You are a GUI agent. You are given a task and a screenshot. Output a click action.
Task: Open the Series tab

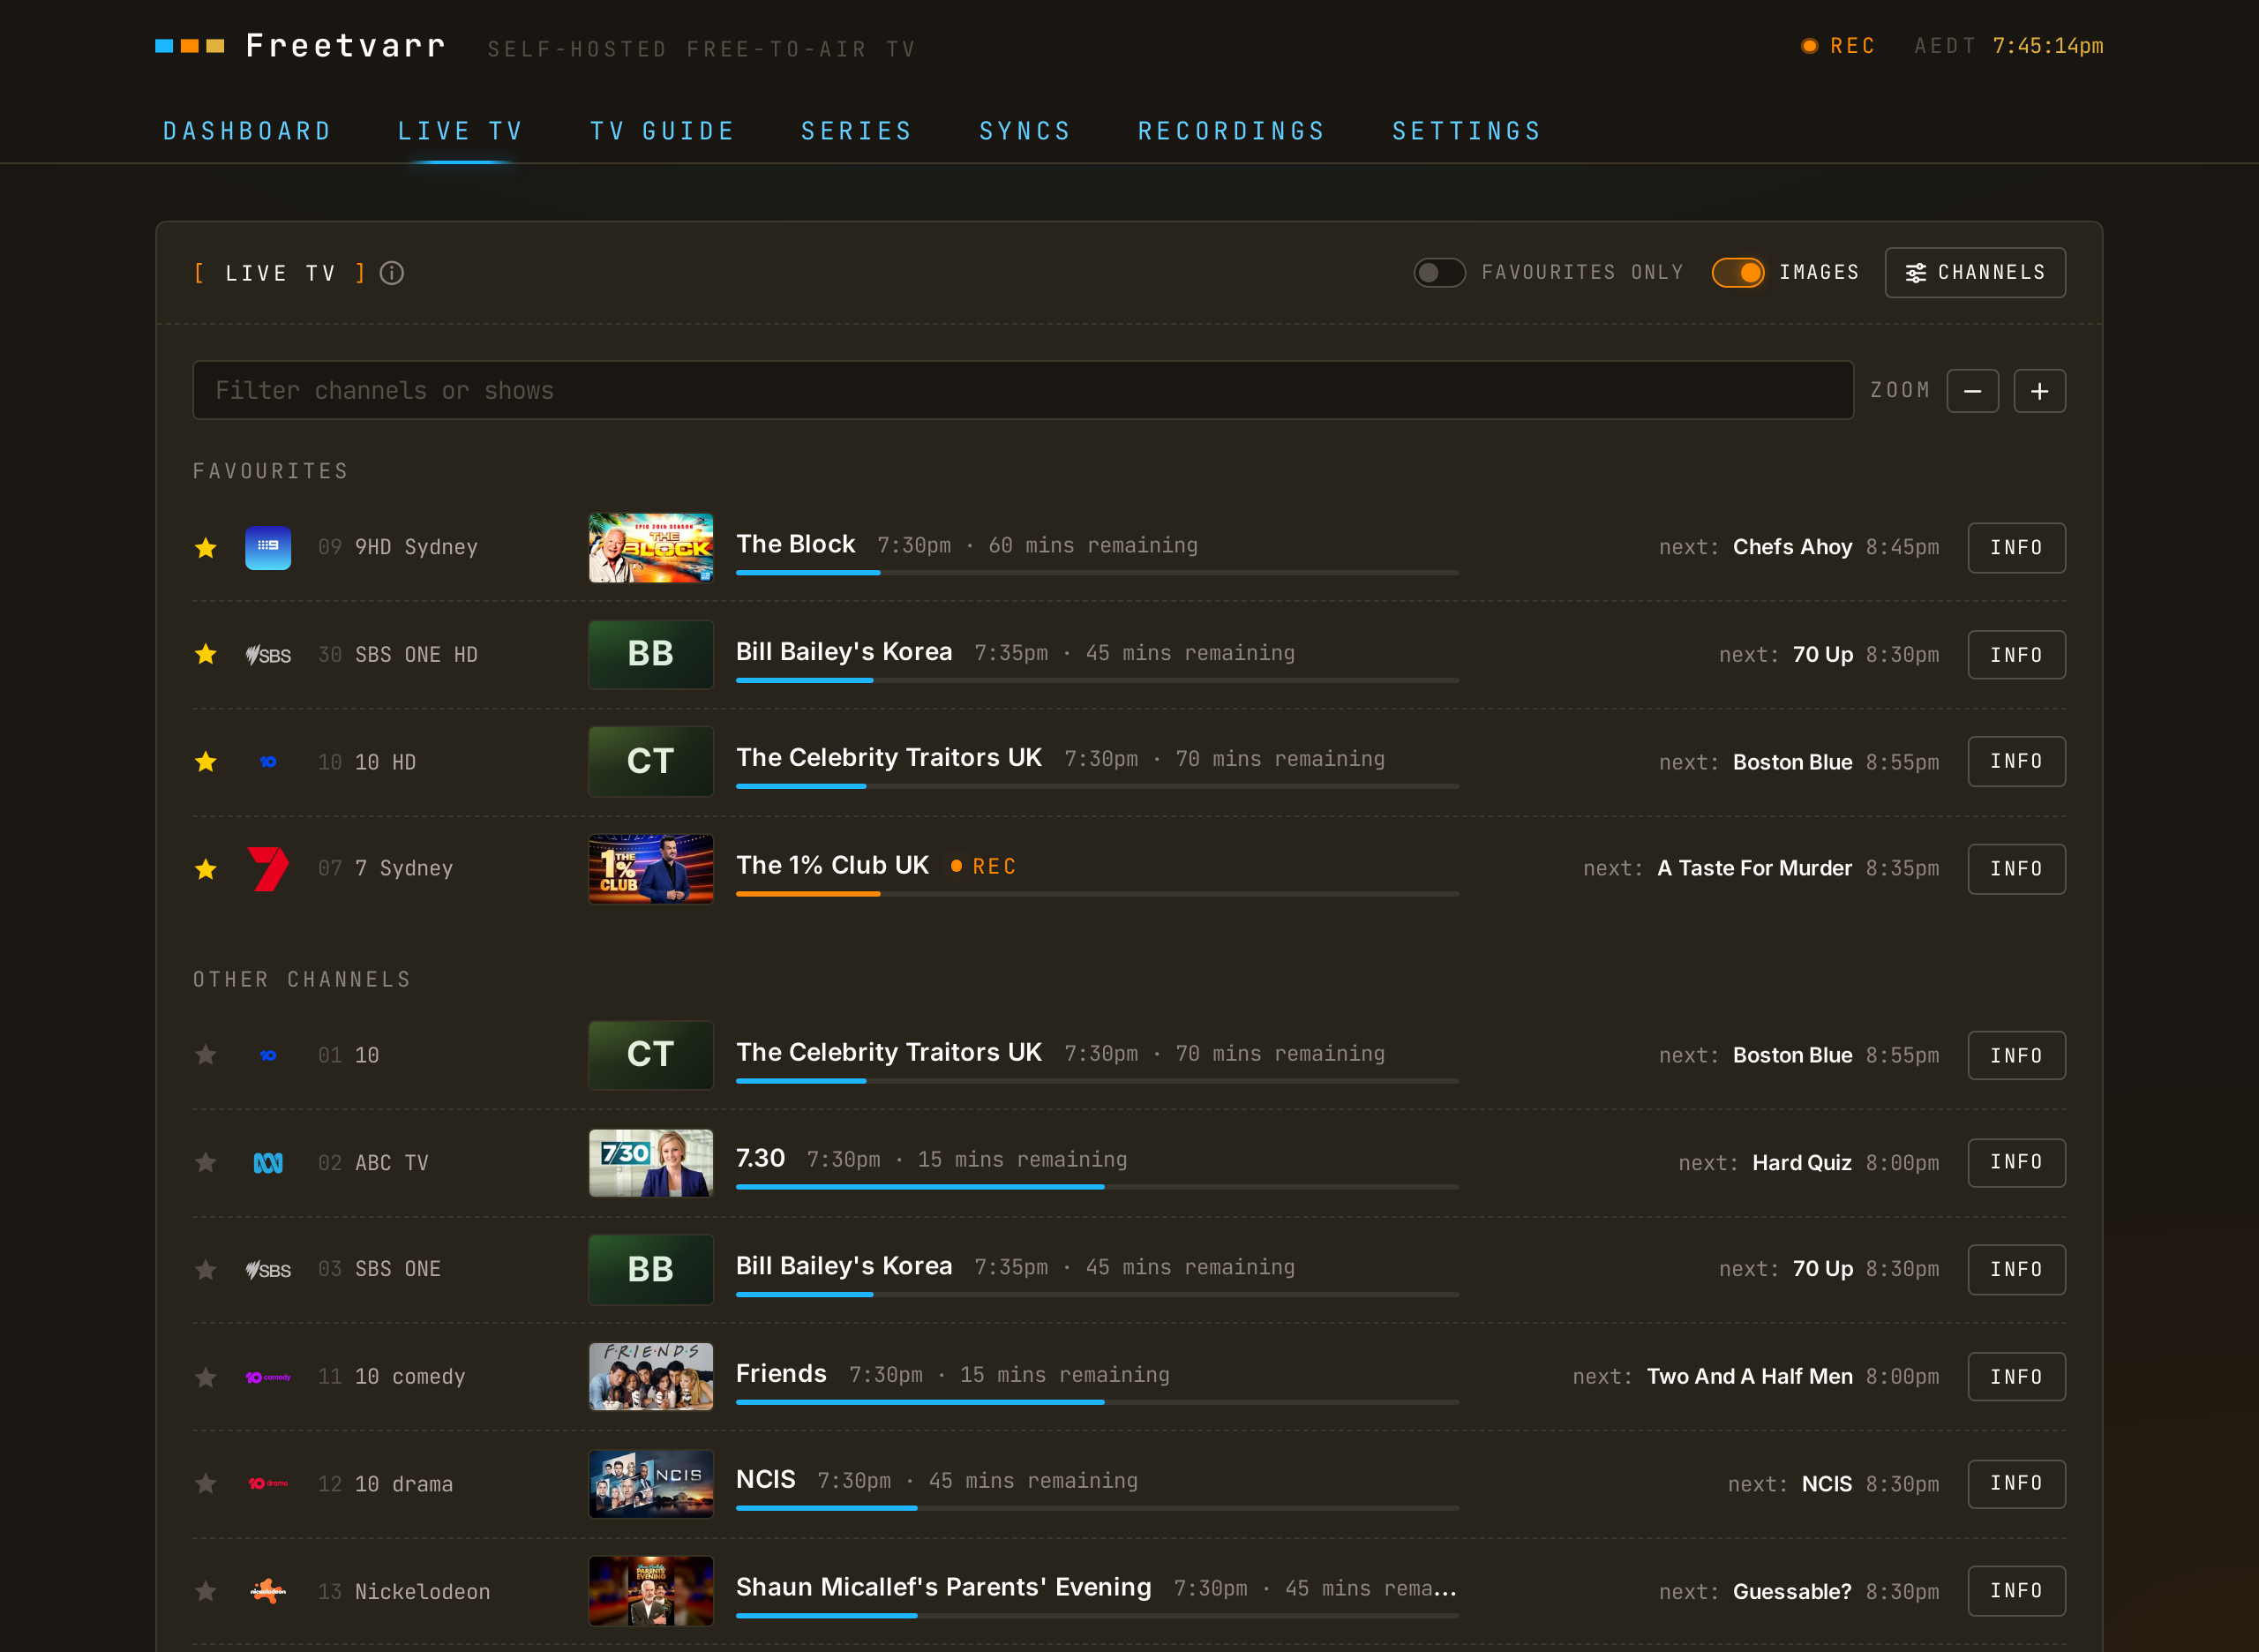[857, 131]
